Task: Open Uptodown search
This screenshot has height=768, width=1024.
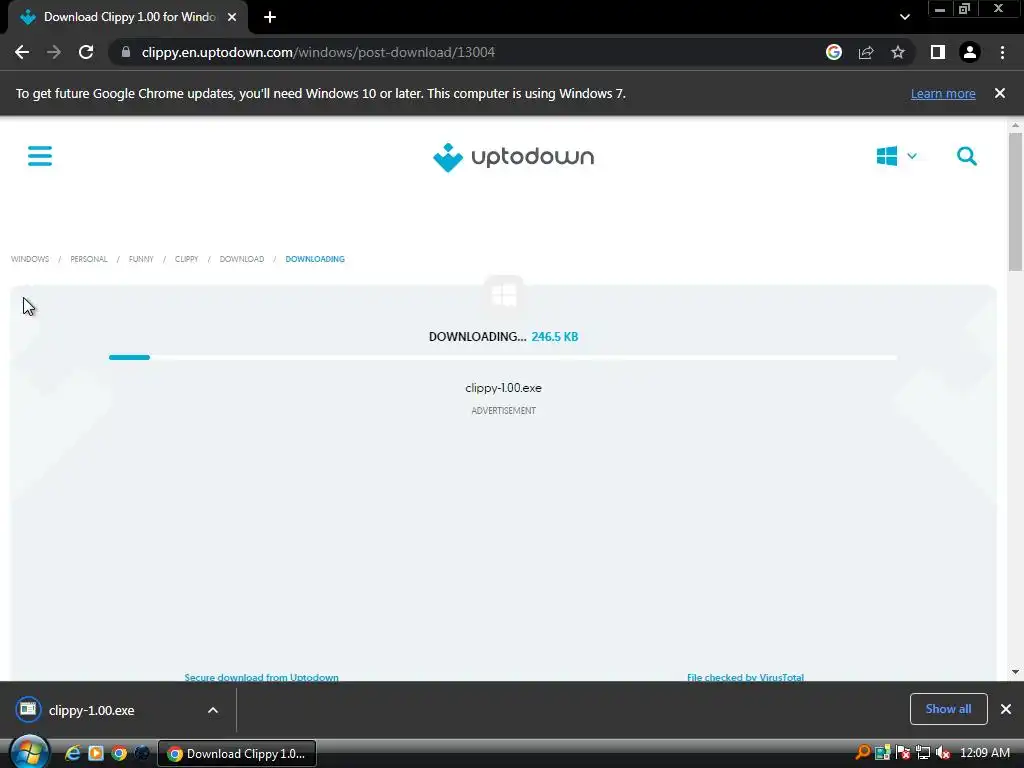Action: 967,156
